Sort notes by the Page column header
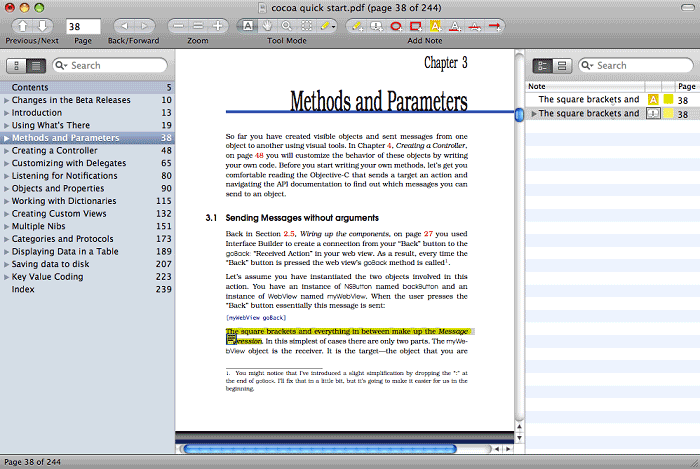The image size is (700, 469). click(x=687, y=87)
